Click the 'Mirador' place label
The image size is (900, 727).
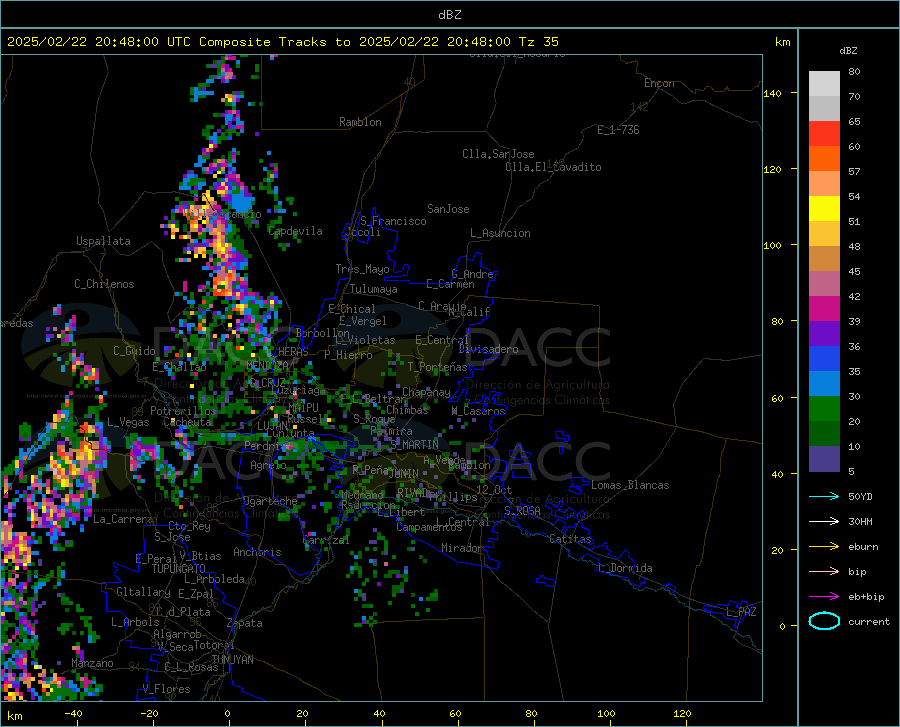pyautogui.click(x=461, y=549)
